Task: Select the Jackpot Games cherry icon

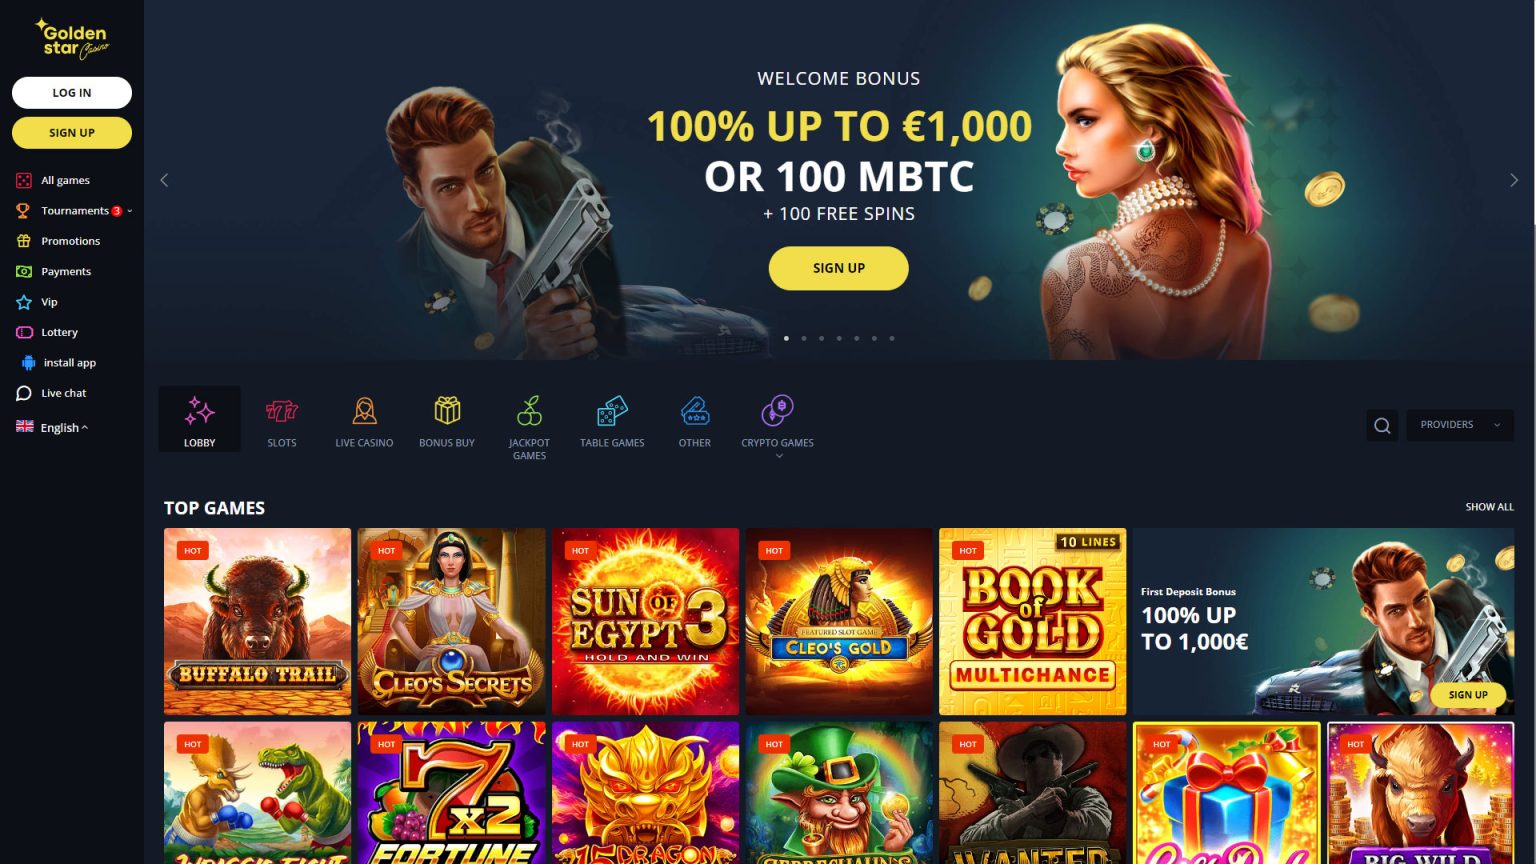Action: click(x=529, y=410)
